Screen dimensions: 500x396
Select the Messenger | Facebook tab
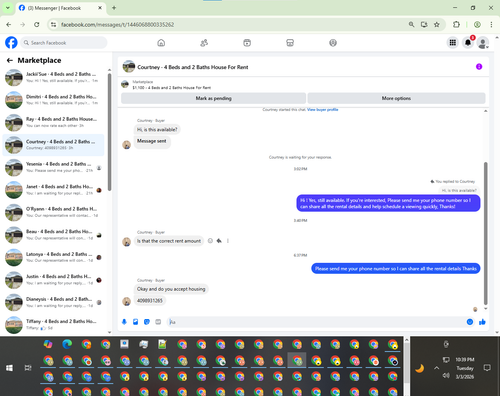(60, 8)
